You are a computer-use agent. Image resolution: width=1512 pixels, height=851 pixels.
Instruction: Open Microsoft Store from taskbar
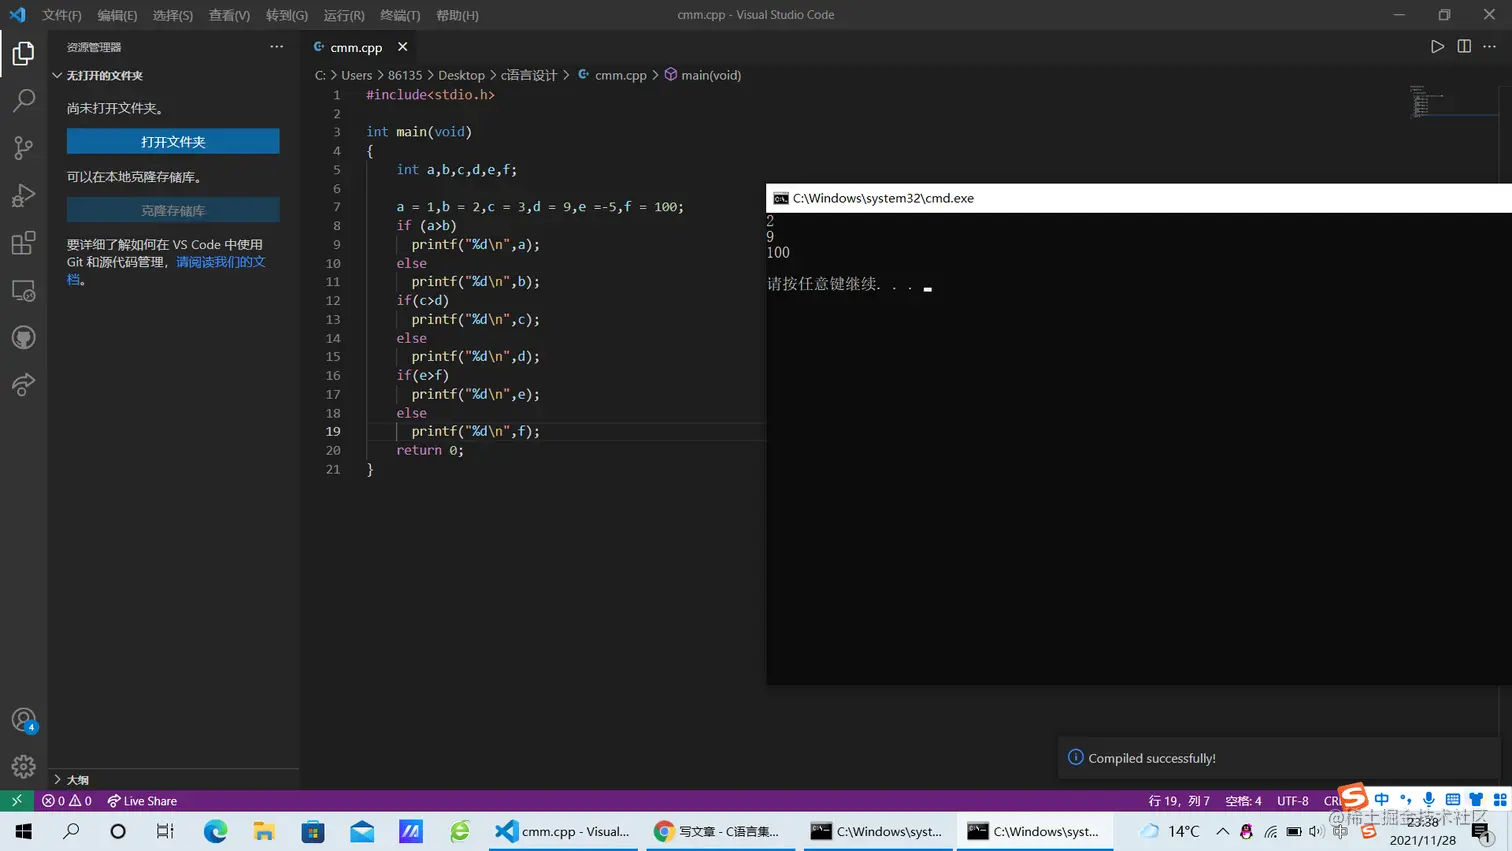[313, 831]
